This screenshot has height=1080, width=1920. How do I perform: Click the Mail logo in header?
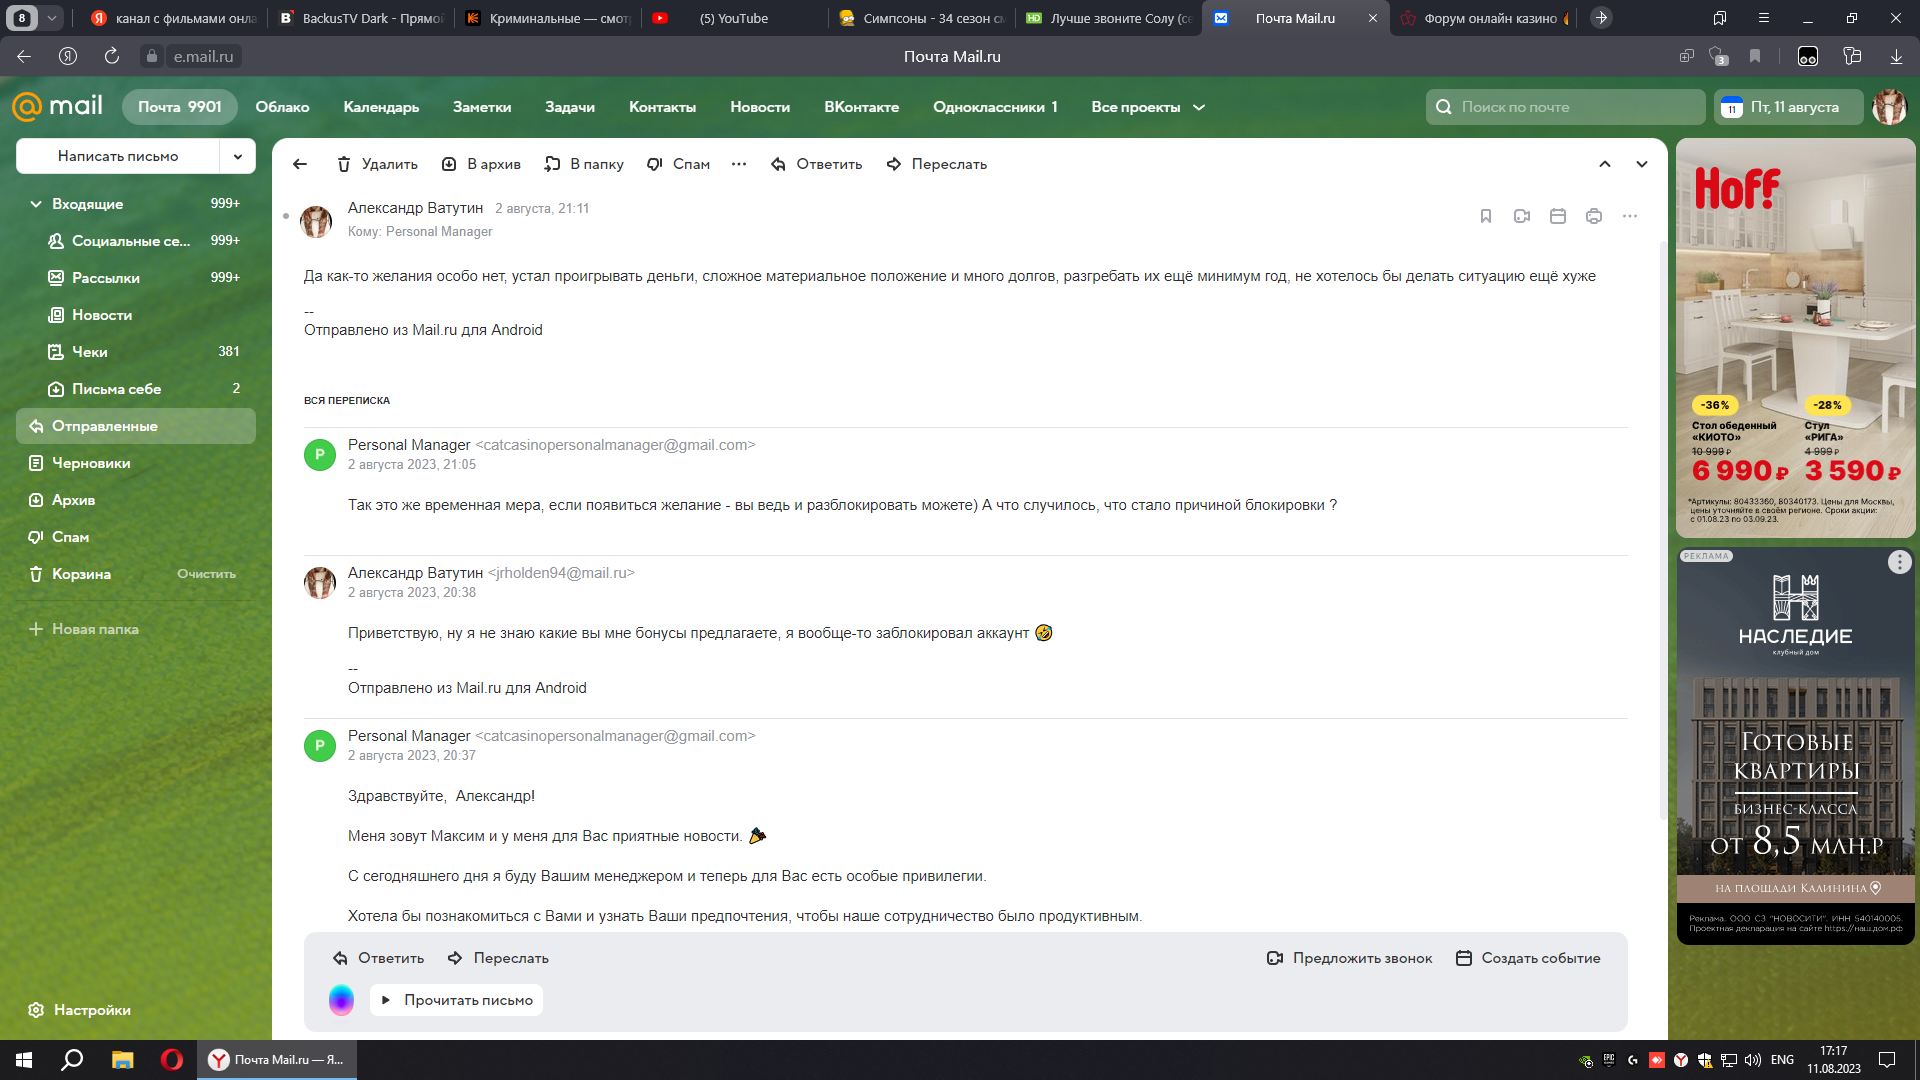(57, 106)
